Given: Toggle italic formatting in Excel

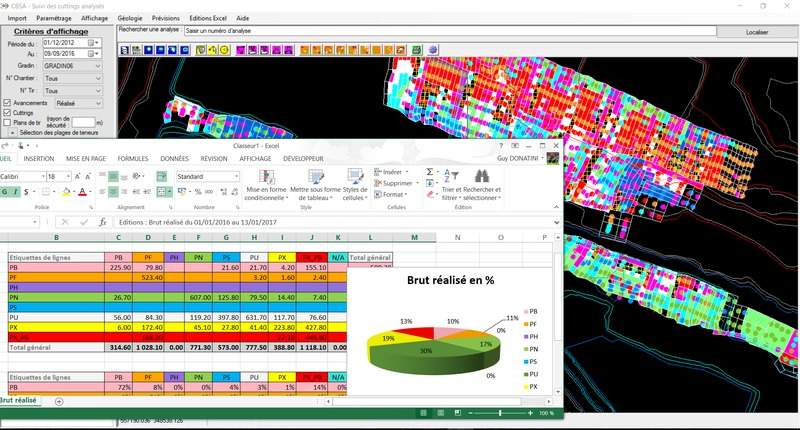Looking at the screenshot, I should click(15, 192).
